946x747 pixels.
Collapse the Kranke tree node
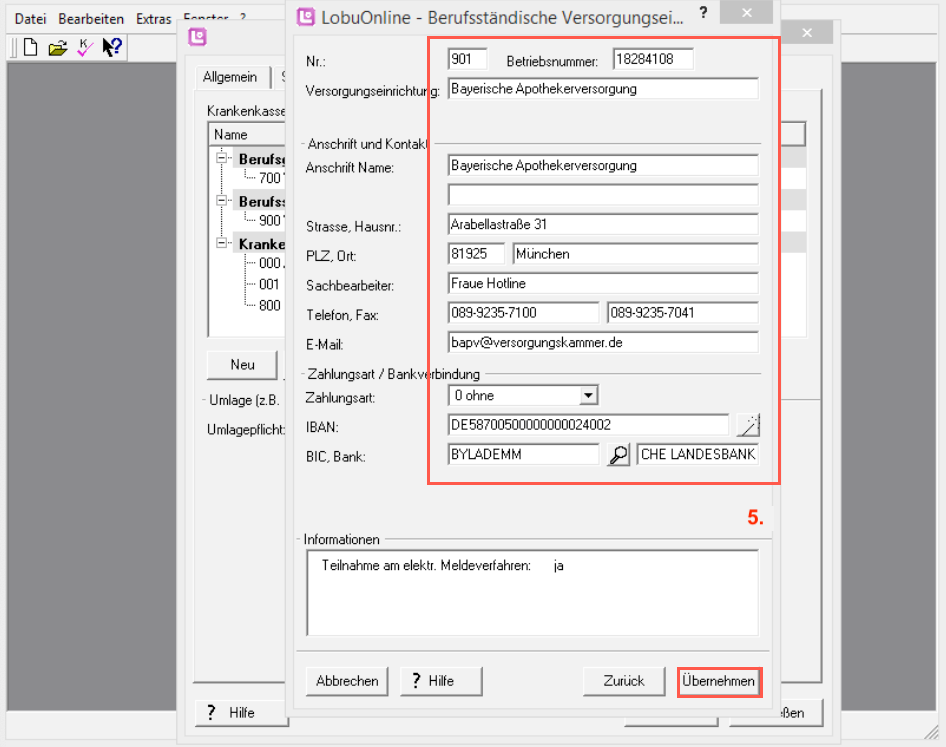tap(221, 243)
